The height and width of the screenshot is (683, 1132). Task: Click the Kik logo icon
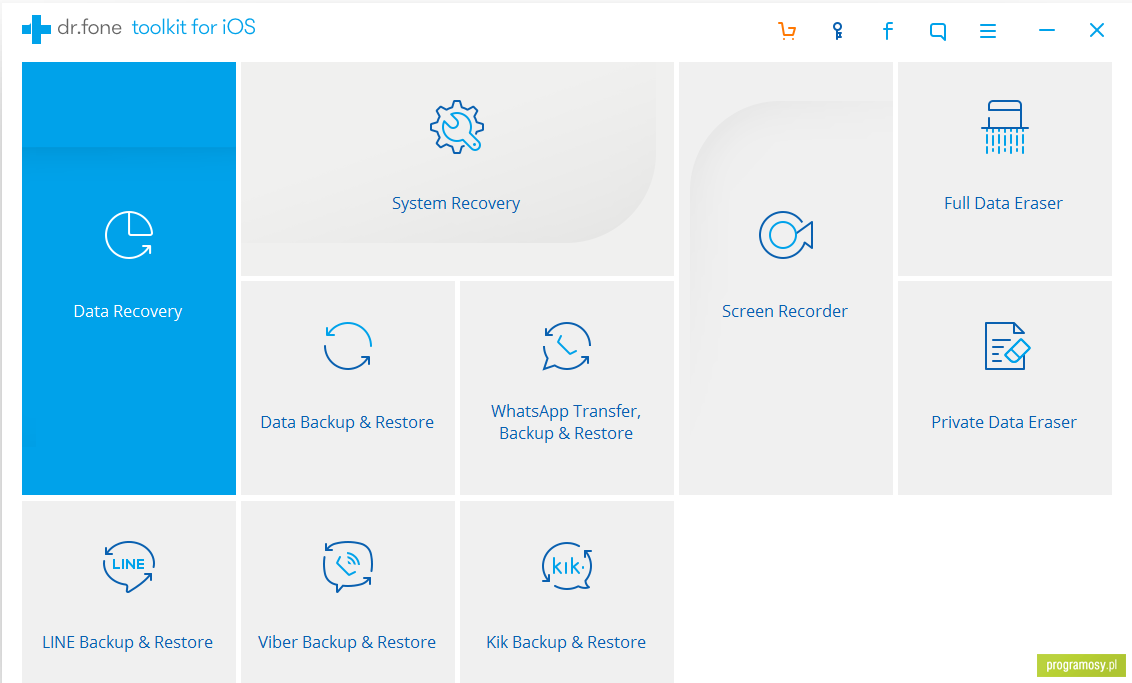point(567,566)
